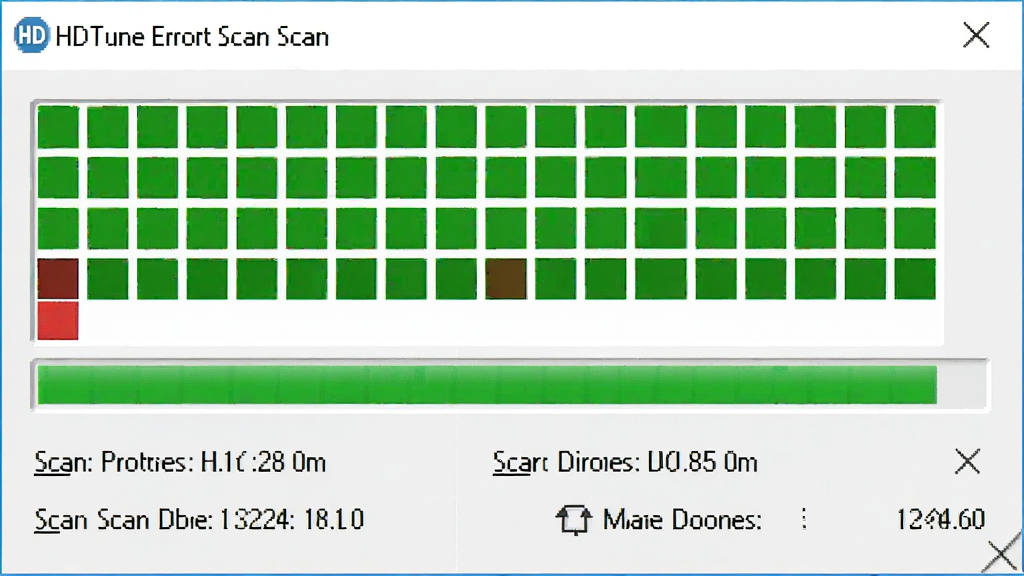The width and height of the screenshot is (1024, 576).
Task: Click the first green block in the top row
Action: coord(57,127)
